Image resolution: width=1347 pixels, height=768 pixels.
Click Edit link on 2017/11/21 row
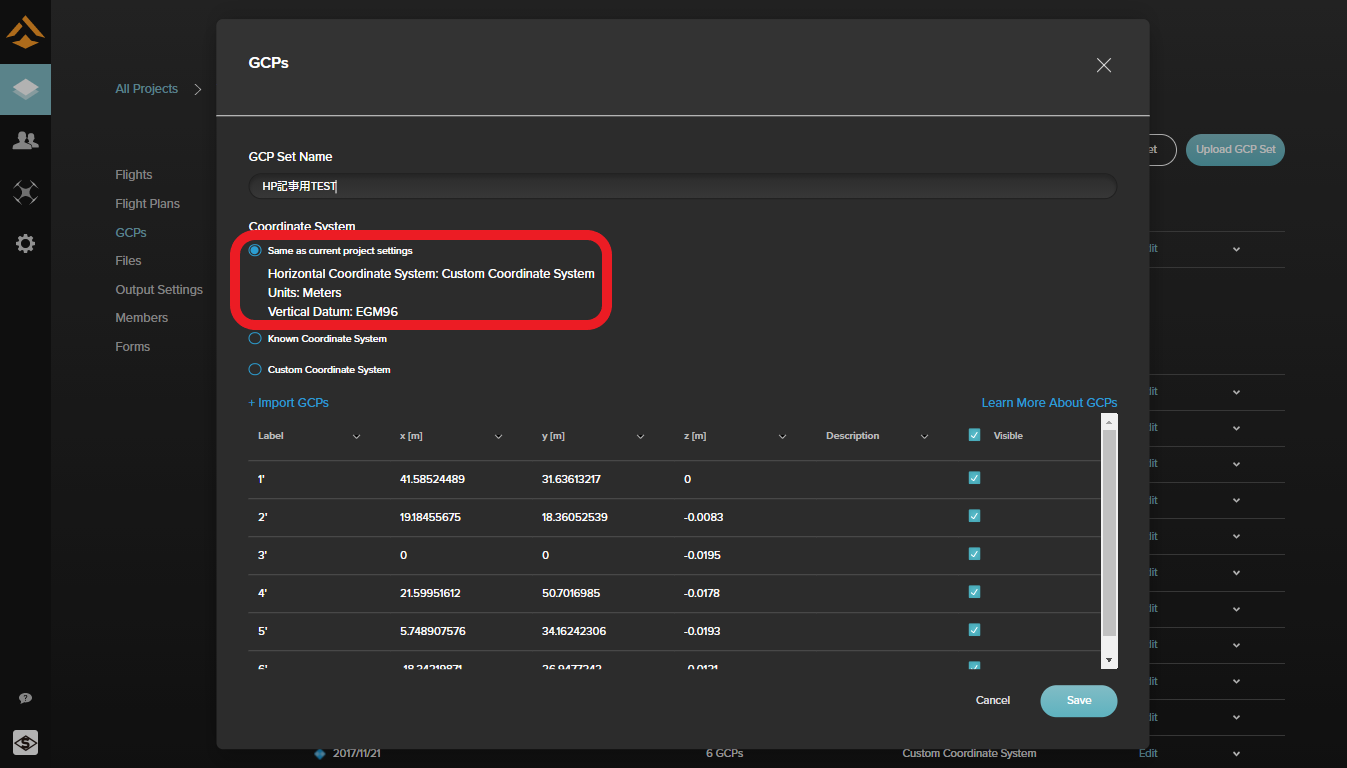[1148, 753]
